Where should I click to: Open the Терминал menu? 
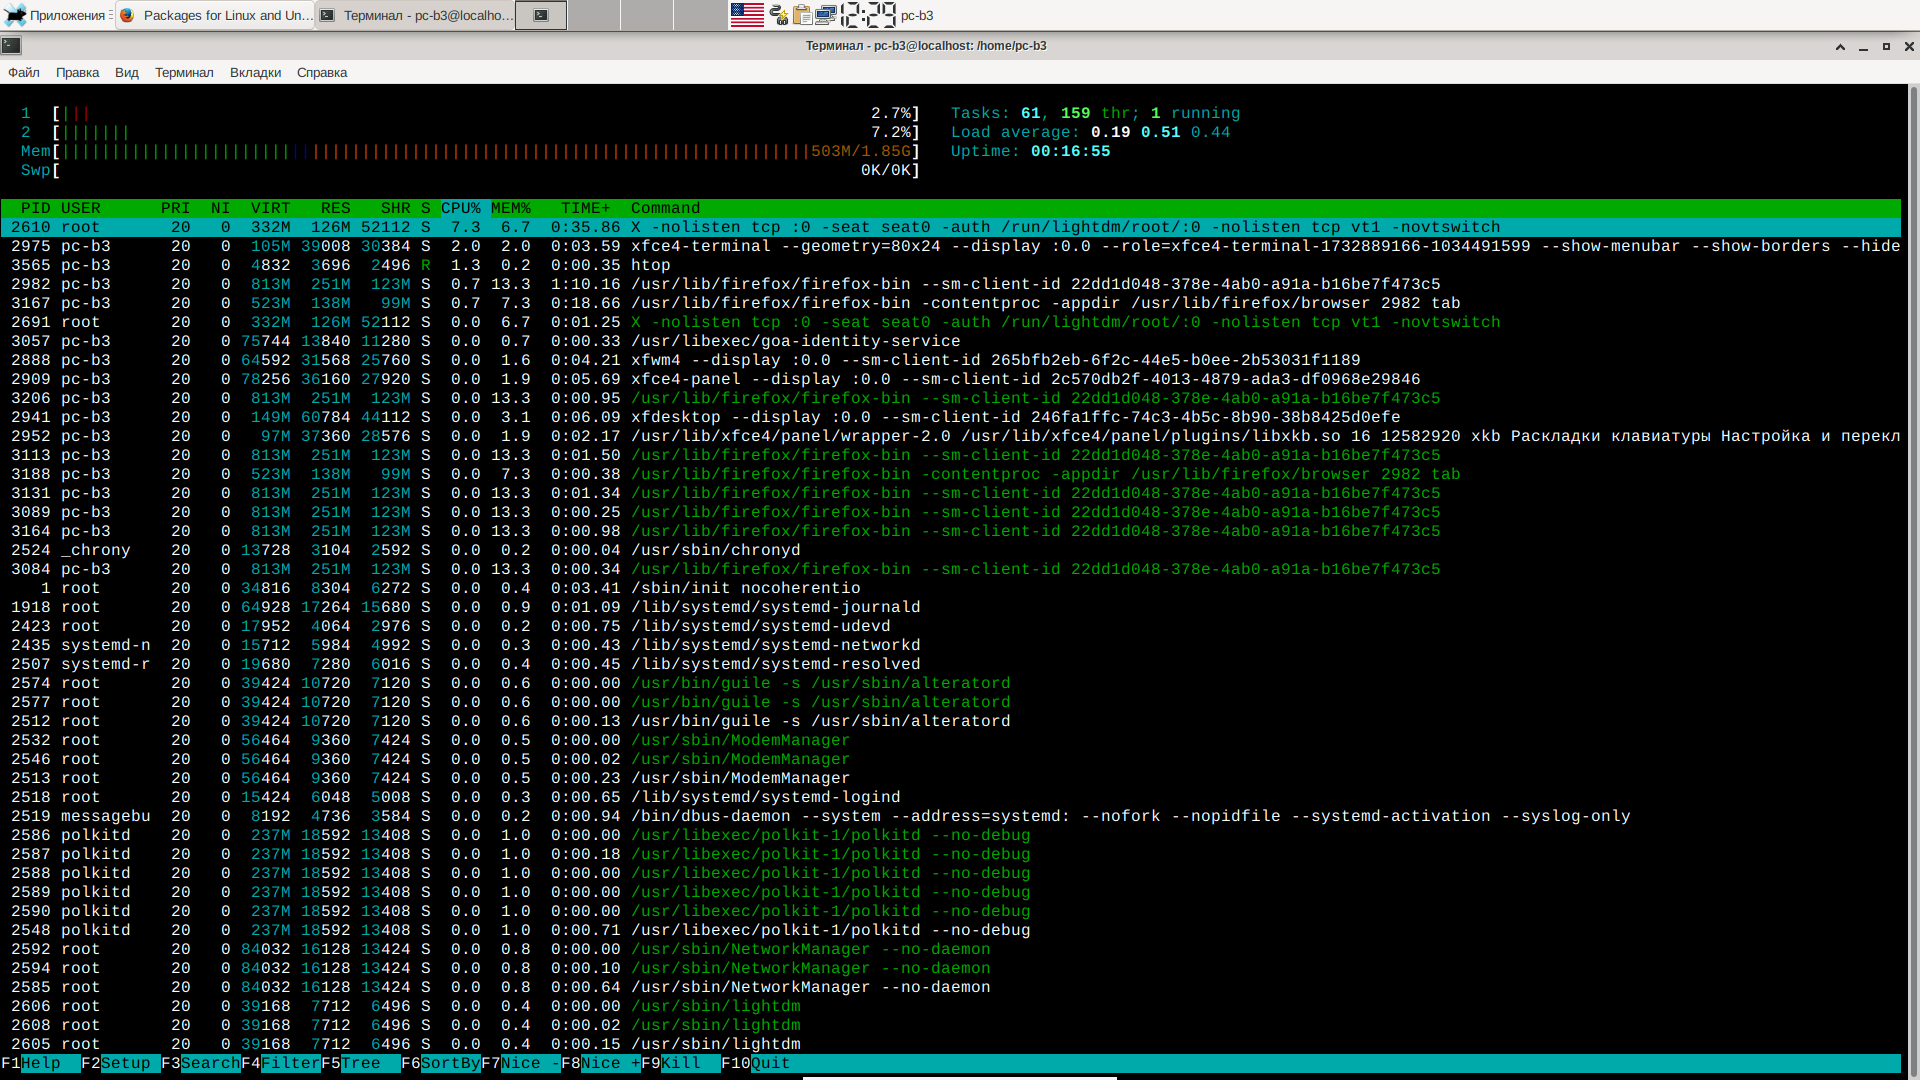click(184, 72)
